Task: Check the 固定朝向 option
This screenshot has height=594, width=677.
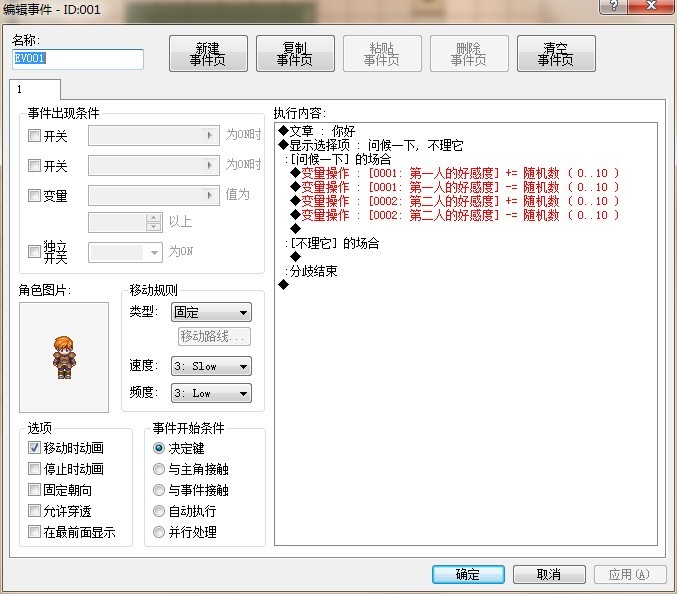Action: coord(34,490)
